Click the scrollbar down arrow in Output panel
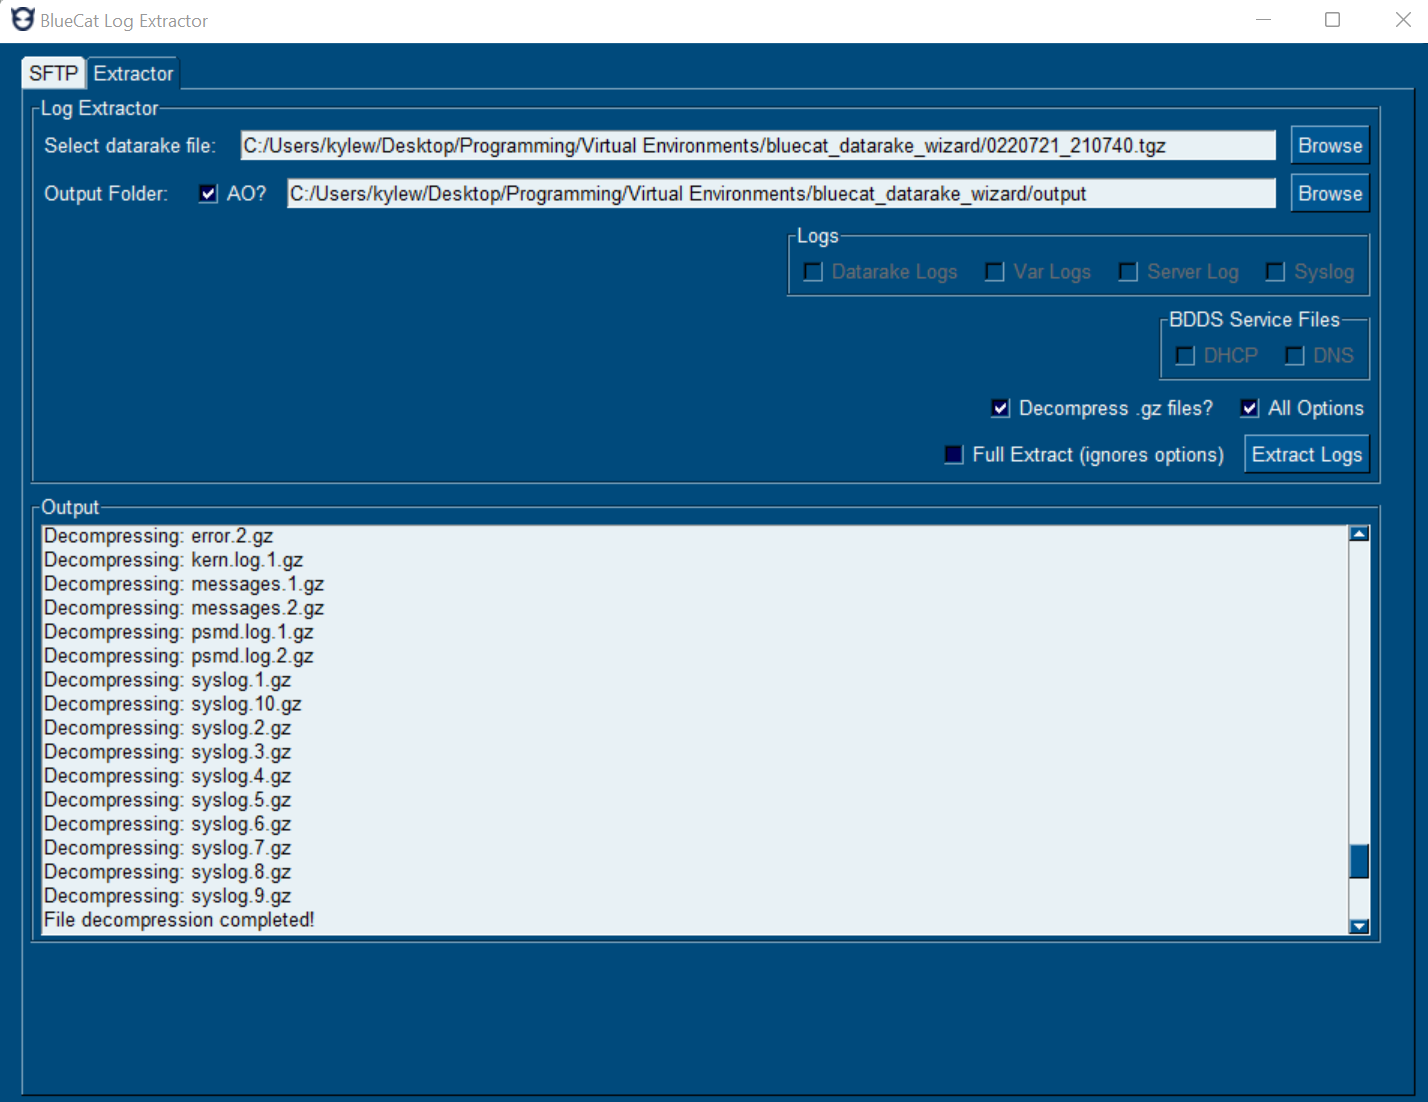1428x1102 pixels. click(1358, 926)
